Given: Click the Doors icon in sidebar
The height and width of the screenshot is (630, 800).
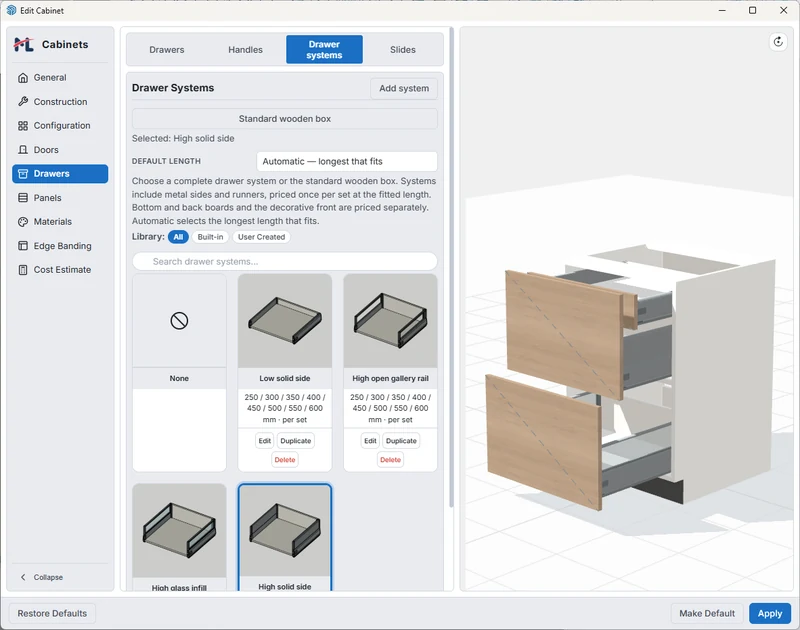Looking at the screenshot, I should (x=22, y=149).
